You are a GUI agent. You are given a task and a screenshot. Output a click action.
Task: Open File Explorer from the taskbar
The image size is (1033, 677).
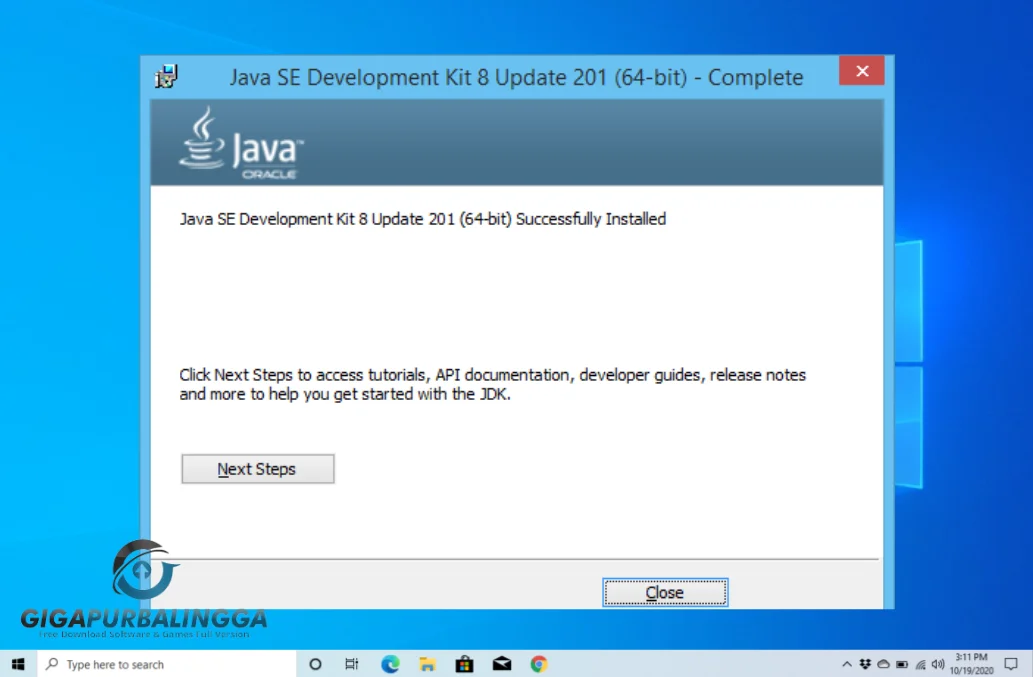427,663
